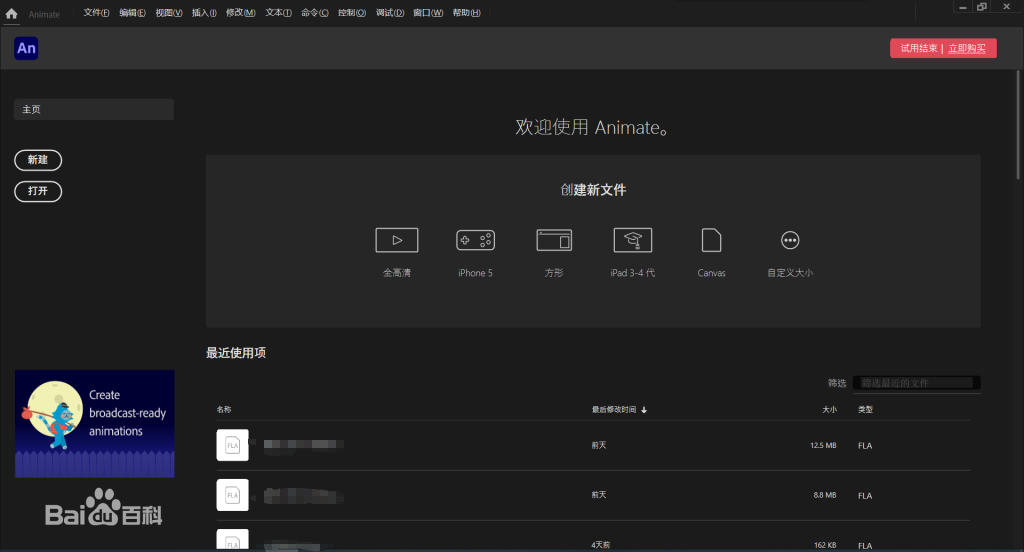Choose the iPhone 5 preset icon

[x=475, y=240]
